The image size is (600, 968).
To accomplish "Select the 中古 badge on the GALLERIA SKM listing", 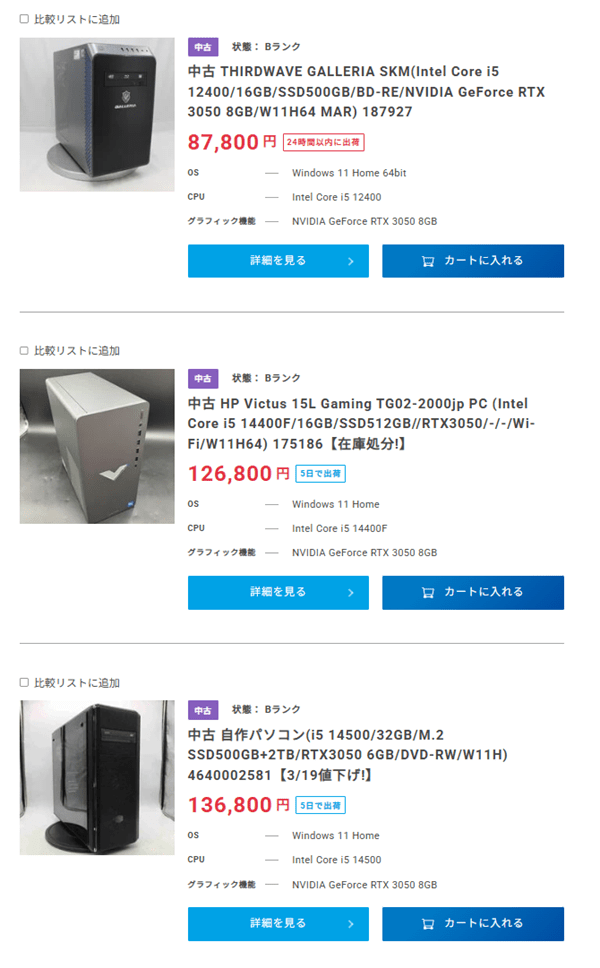I will click(201, 46).
